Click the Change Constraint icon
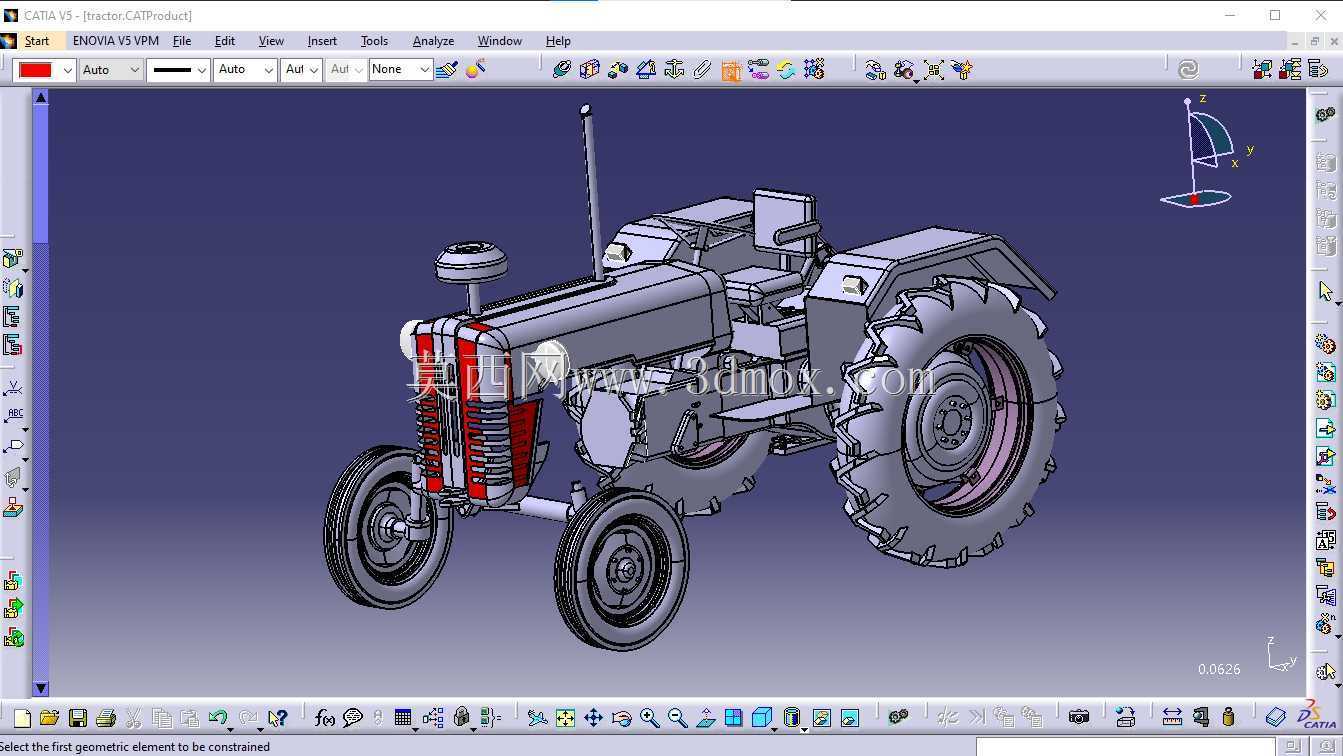 (x=786, y=69)
